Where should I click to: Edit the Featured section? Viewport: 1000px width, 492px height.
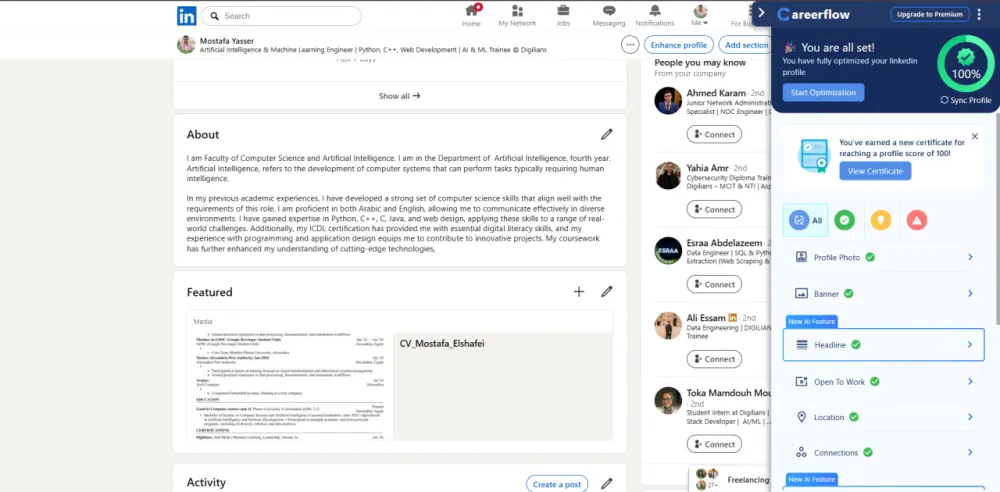tap(607, 292)
